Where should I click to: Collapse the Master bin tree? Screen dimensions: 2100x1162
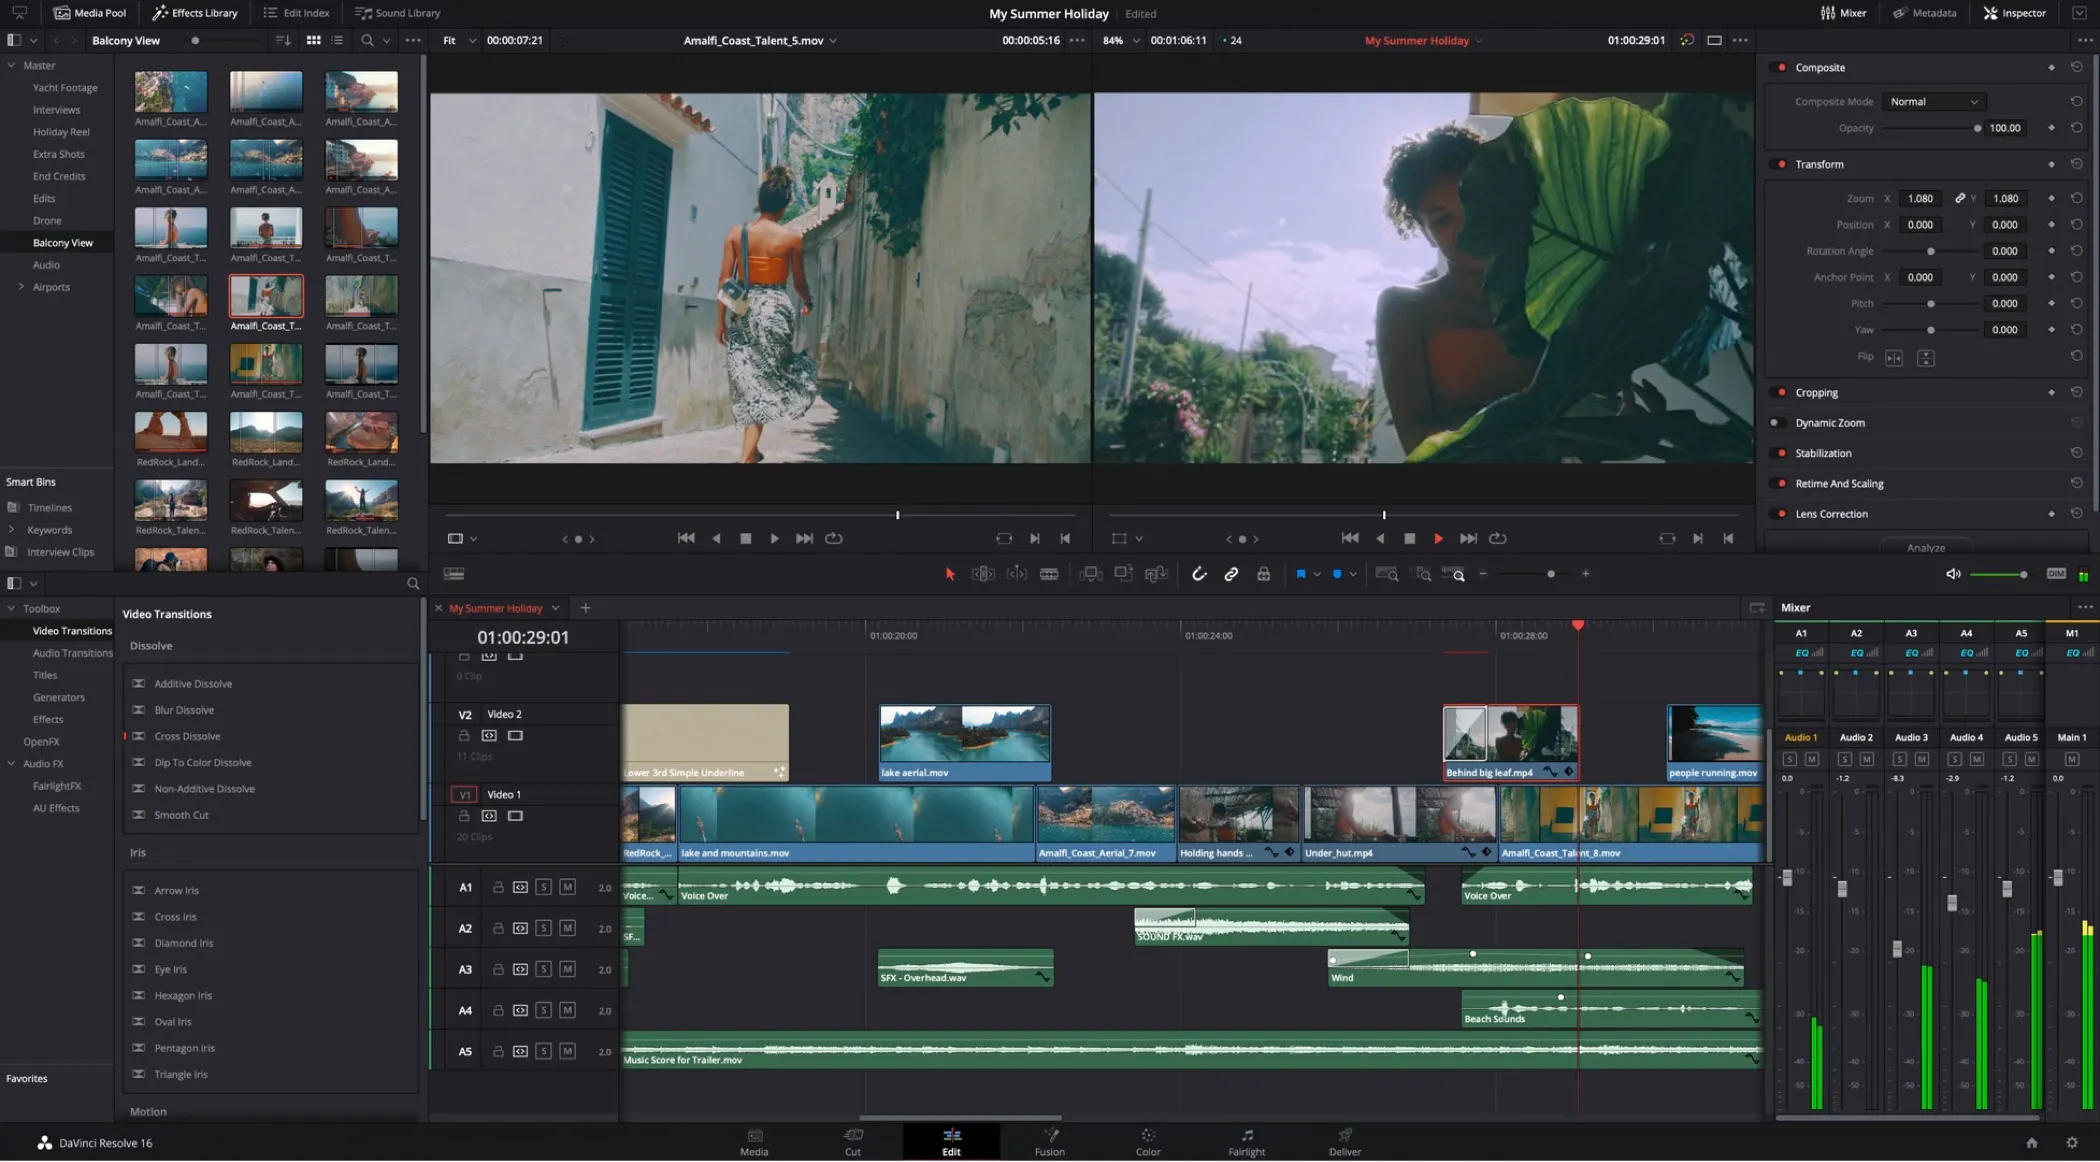(10, 65)
